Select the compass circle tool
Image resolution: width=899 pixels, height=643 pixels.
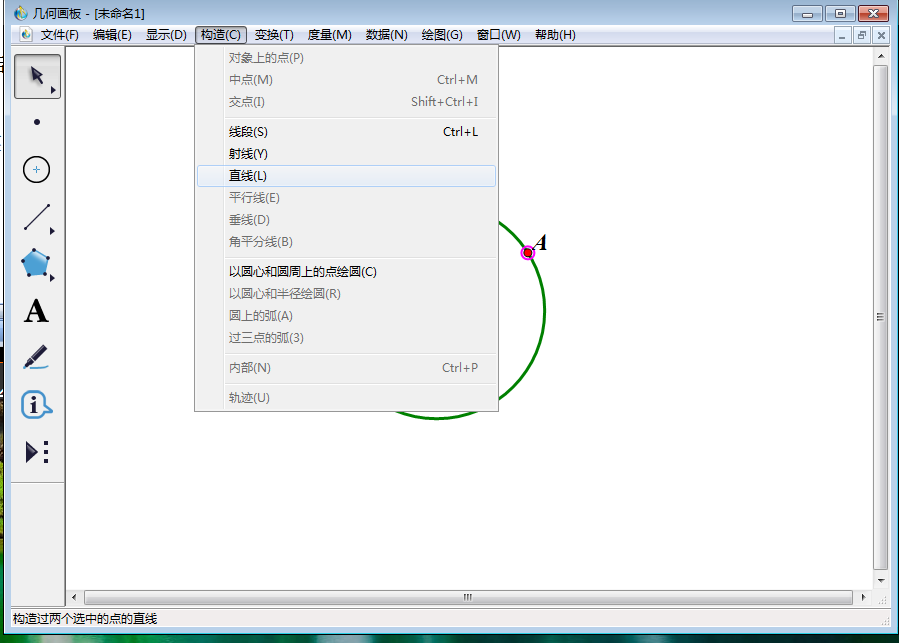coord(36,169)
